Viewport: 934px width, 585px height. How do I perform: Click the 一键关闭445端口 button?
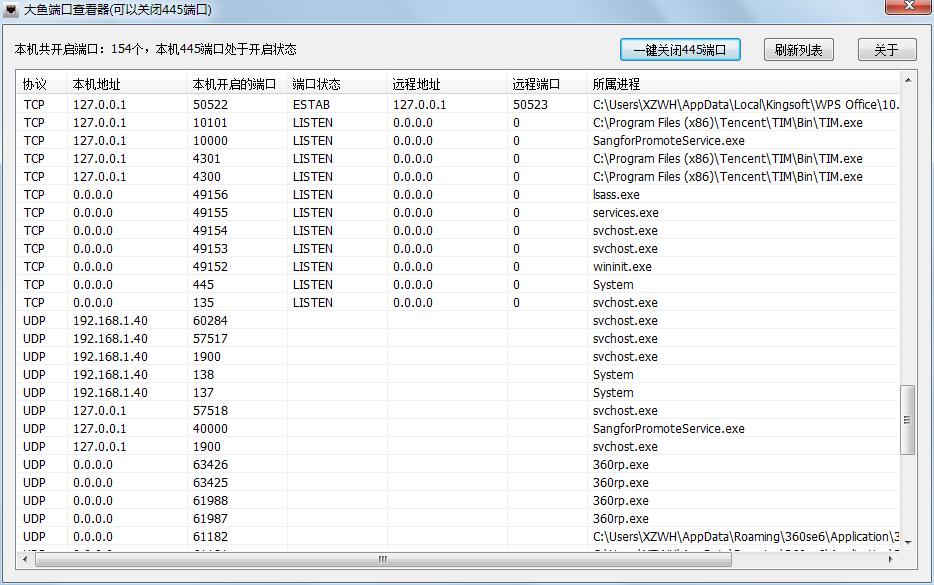pyautogui.click(x=680, y=50)
